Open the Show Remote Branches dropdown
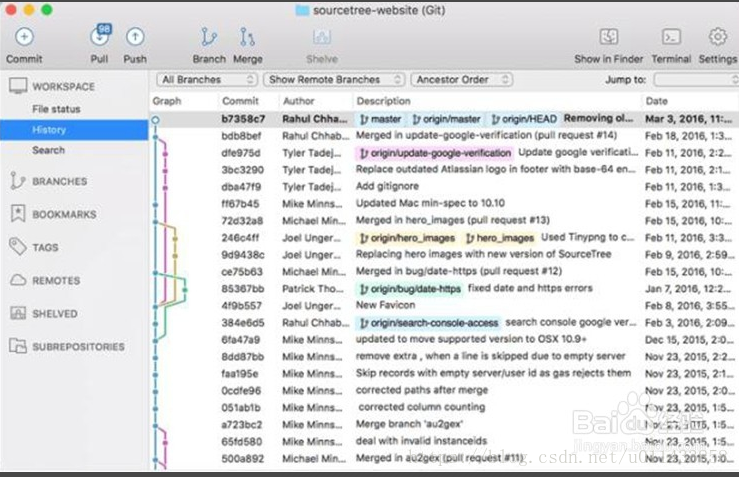 [x=334, y=80]
